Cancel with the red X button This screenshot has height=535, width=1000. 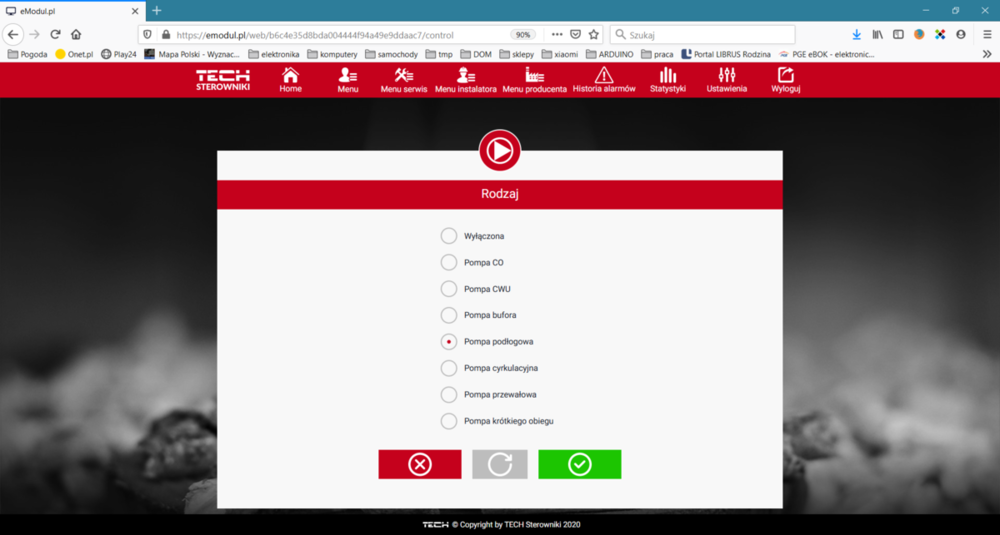(420, 464)
